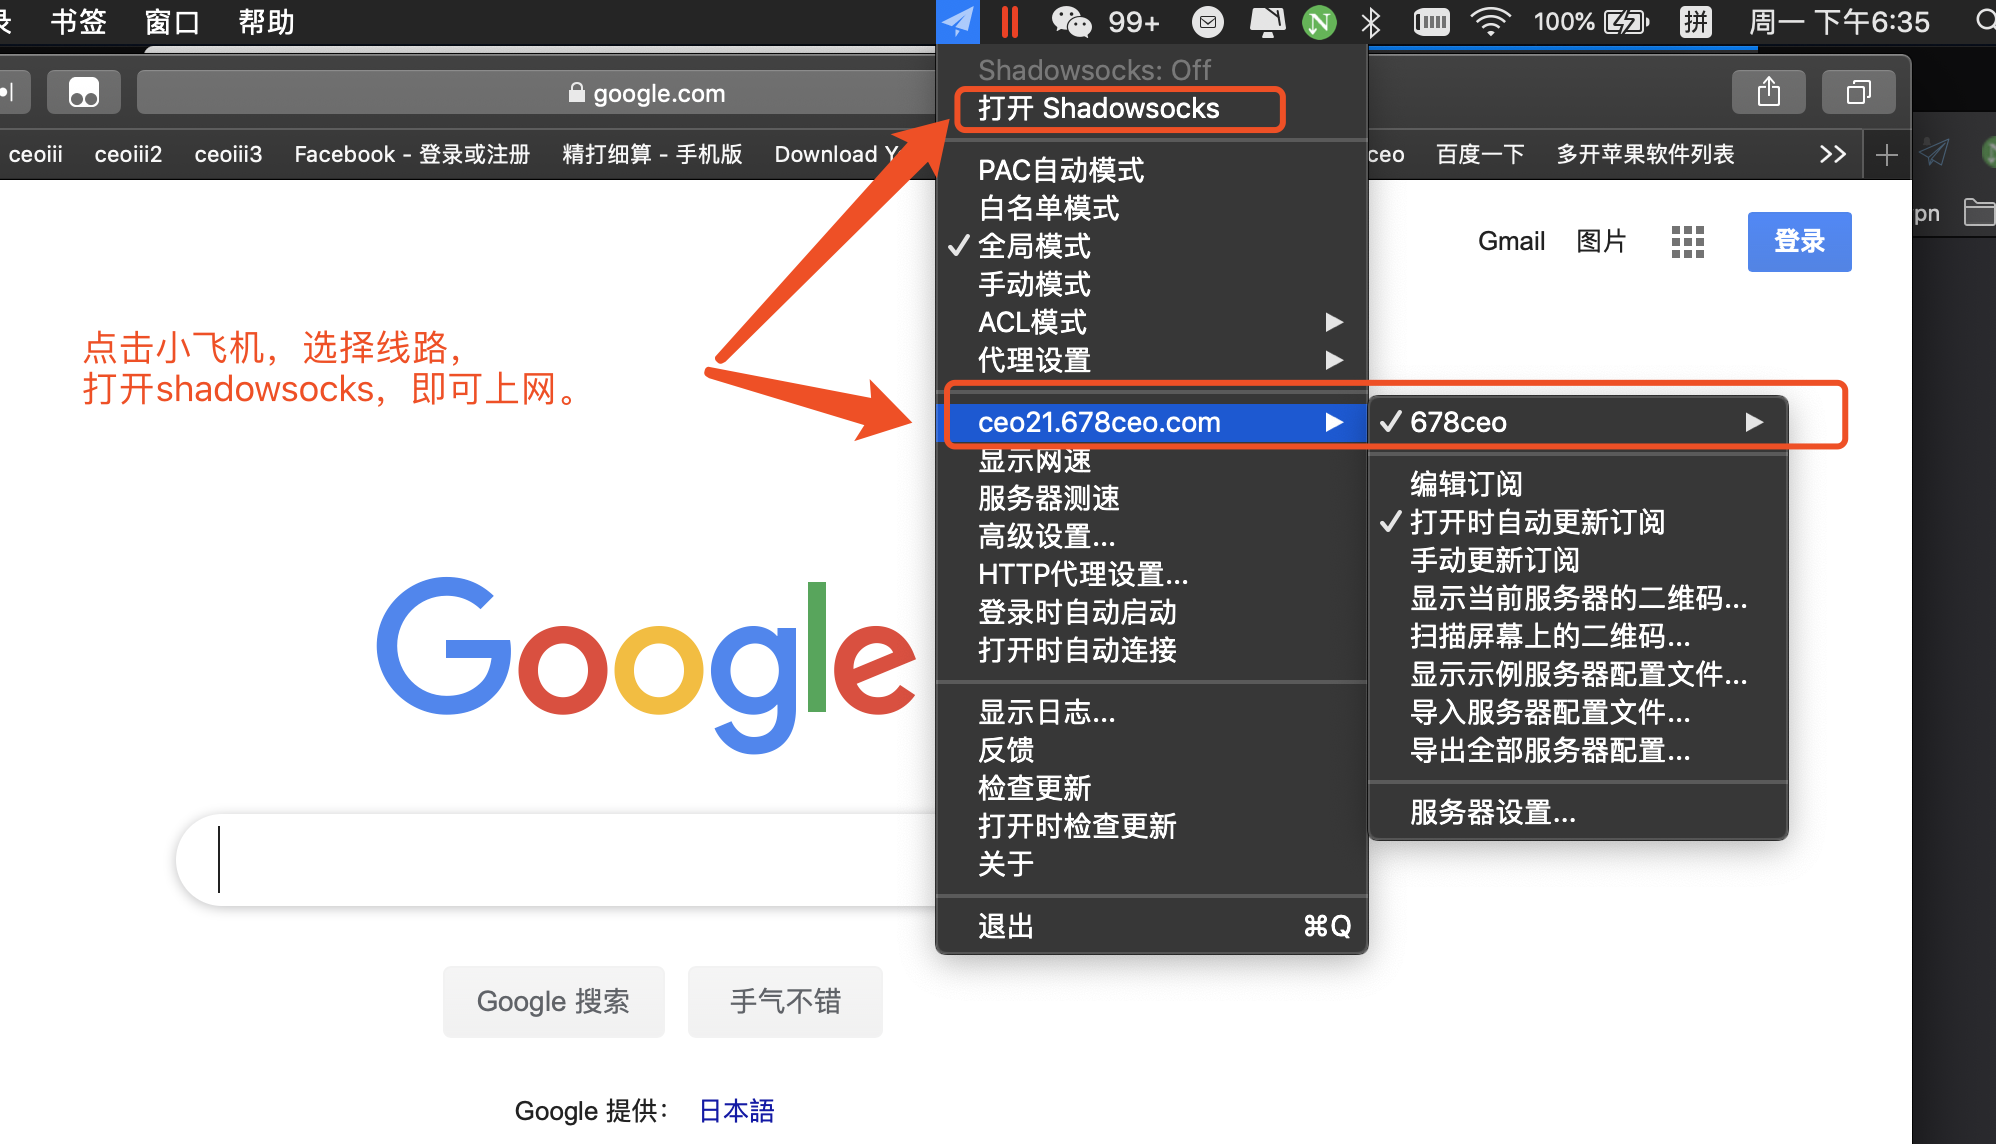The height and width of the screenshot is (1144, 1996).
Task: Open the Wi-Fi status menu
Action: click(1490, 21)
